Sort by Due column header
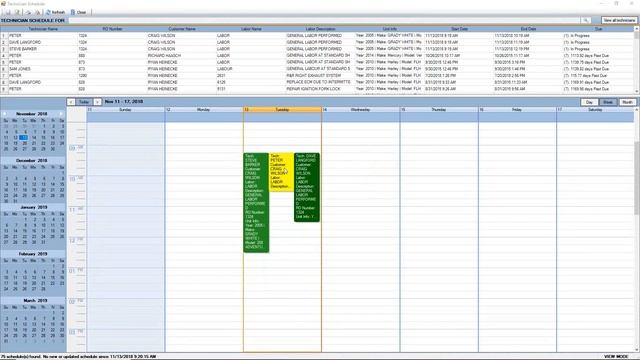The height and width of the screenshot is (360, 640). click(x=598, y=29)
